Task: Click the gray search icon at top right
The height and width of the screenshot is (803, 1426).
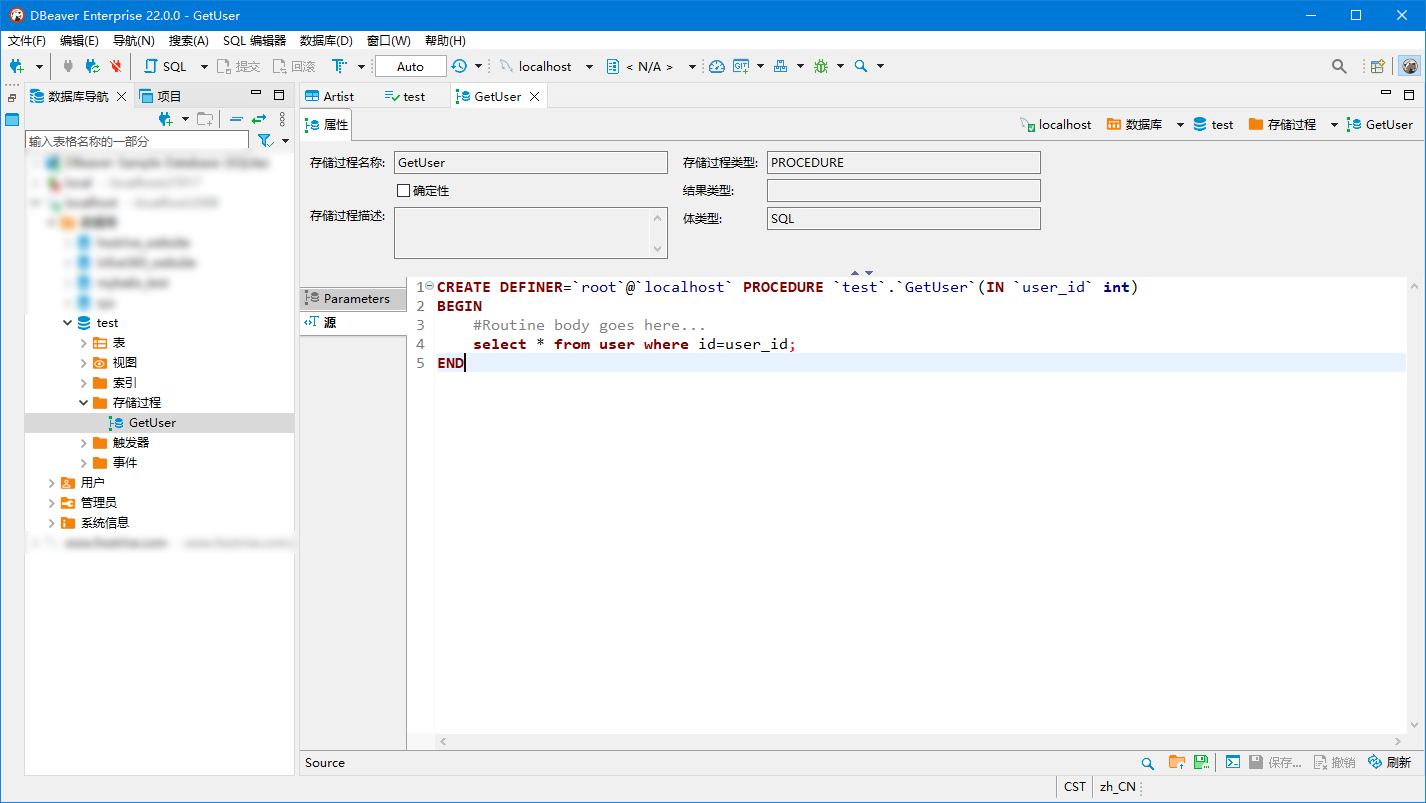Action: (1339, 66)
